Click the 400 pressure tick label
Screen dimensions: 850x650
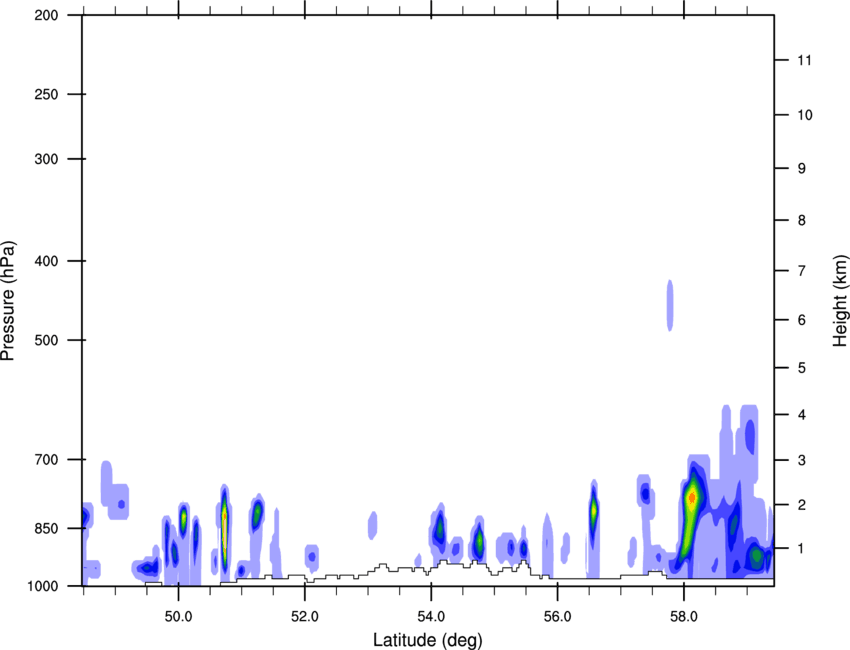coord(46,261)
